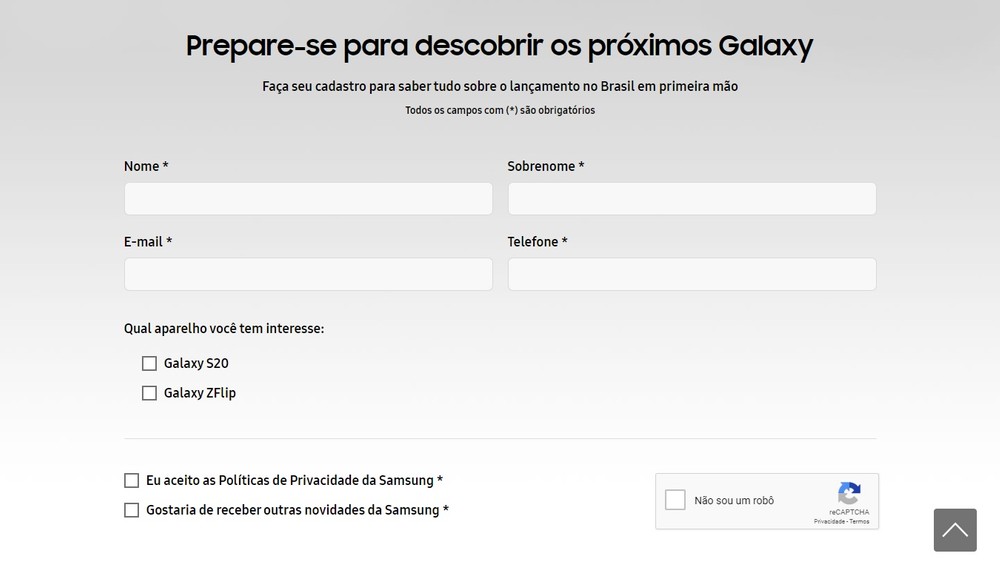The height and width of the screenshot is (569, 1000).
Task: Click into the Sobrenome text field
Action: click(x=691, y=199)
